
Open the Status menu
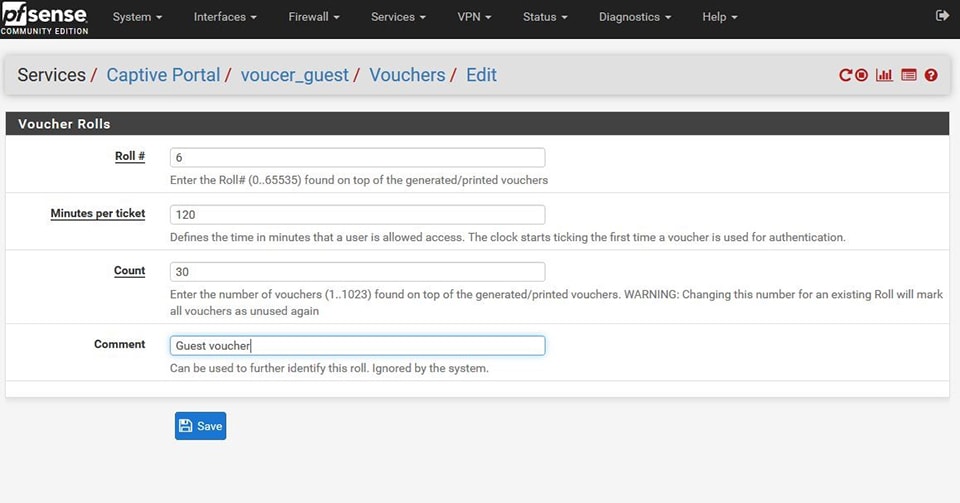click(x=545, y=17)
